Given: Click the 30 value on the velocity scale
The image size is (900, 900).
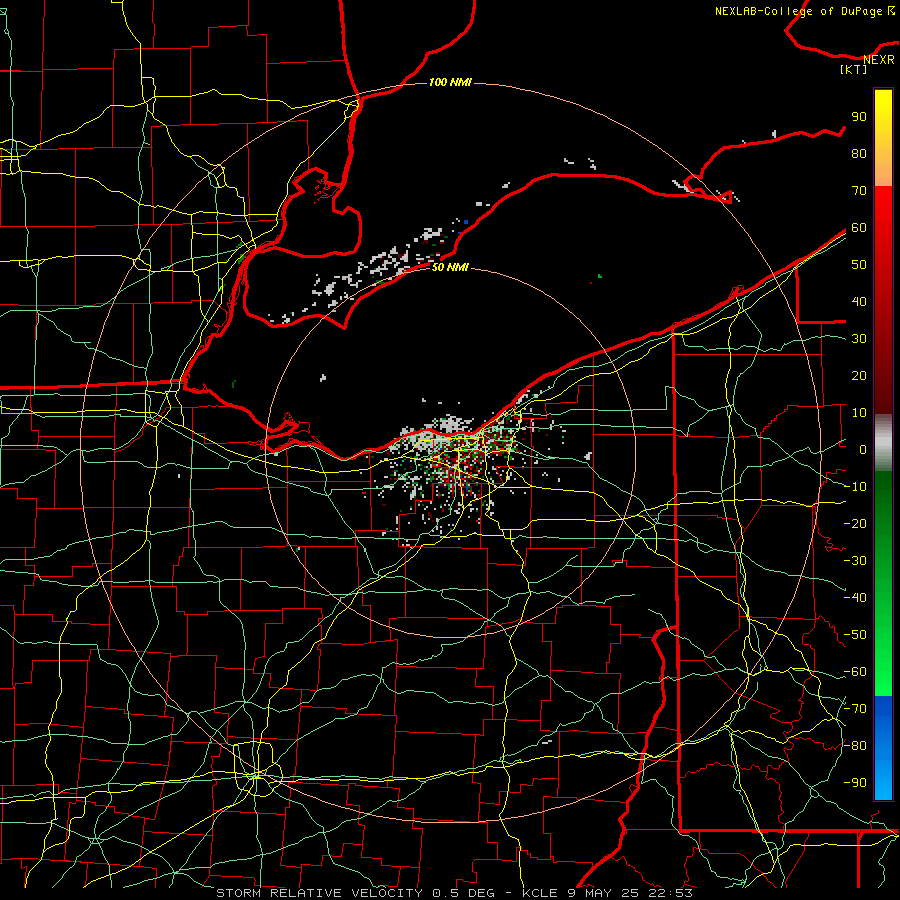Looking at the screenshot, I should click(x=859, y=339).
